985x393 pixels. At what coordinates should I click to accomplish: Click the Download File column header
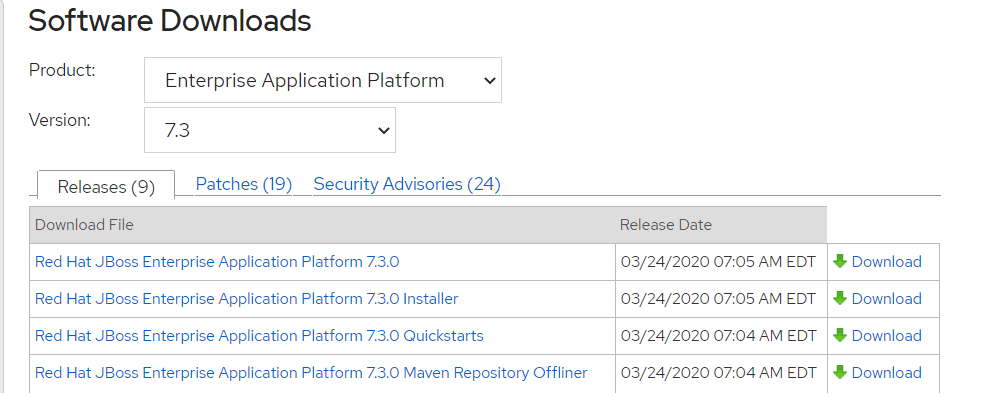click(322, 225)
